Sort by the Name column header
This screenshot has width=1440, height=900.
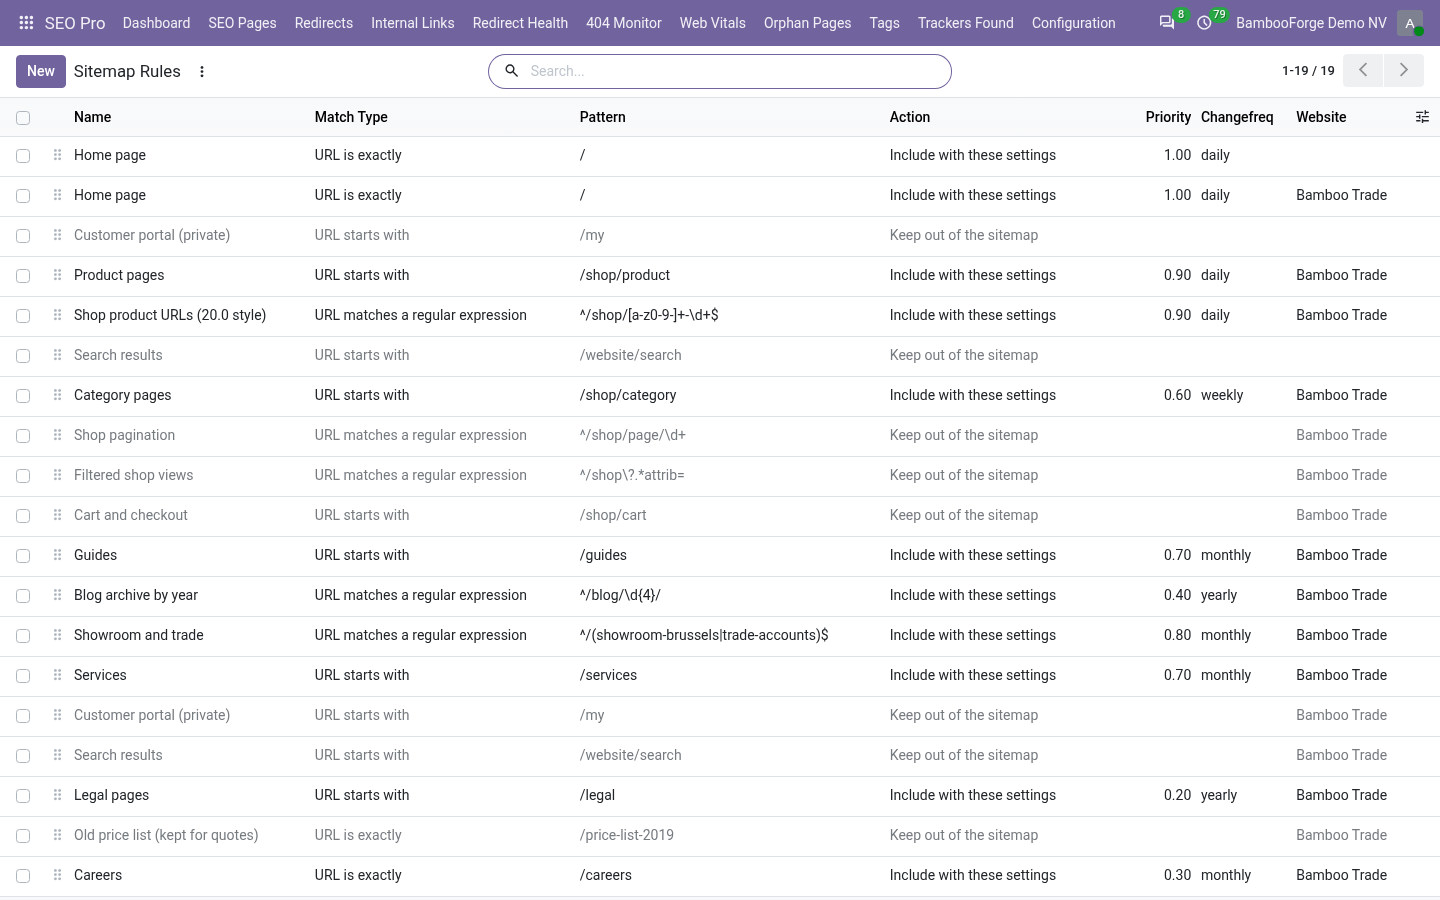tap(92, 117)
